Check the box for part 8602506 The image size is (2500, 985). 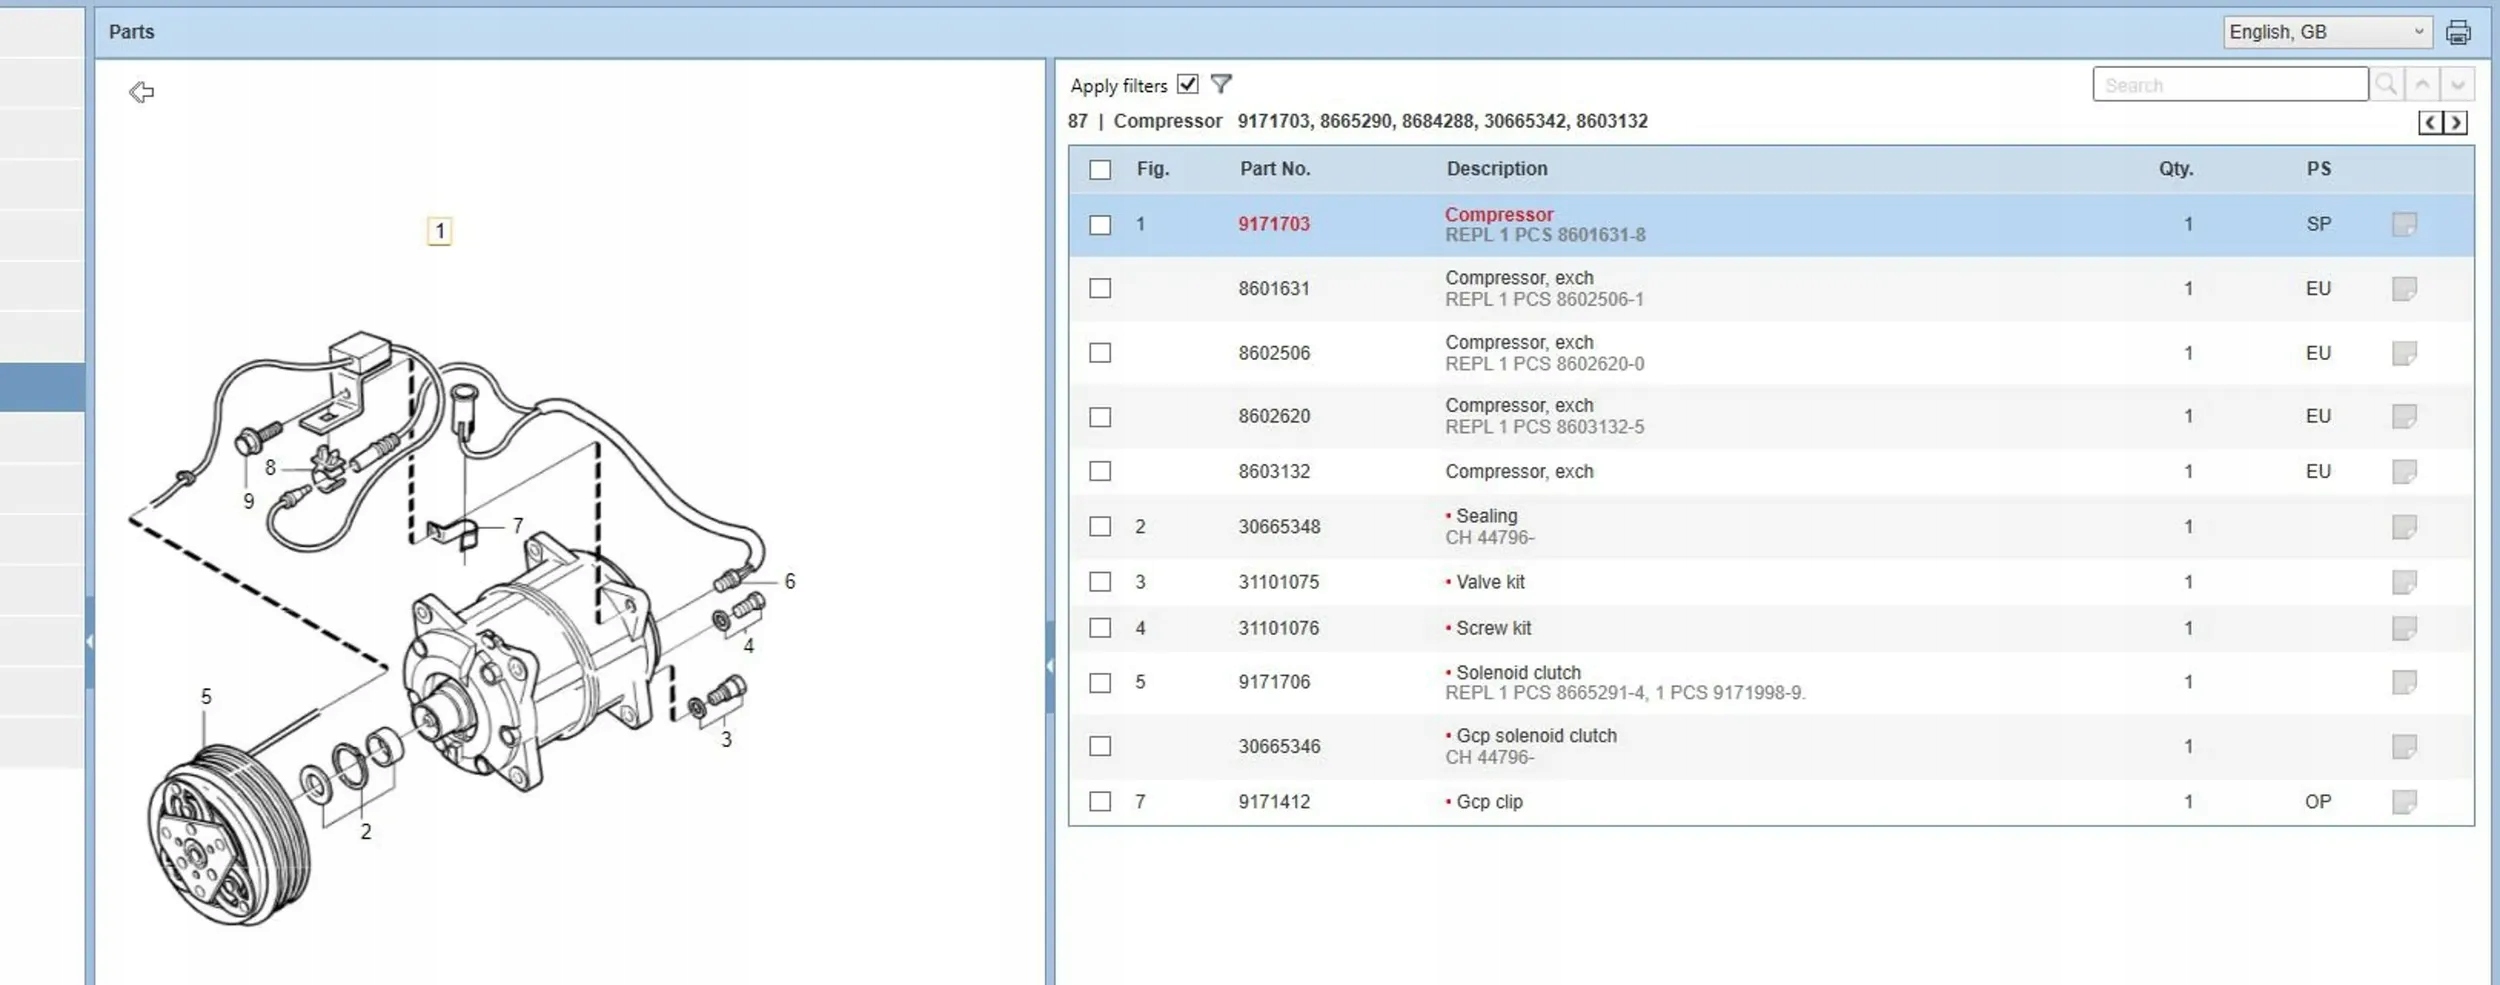pos(1100,353)
